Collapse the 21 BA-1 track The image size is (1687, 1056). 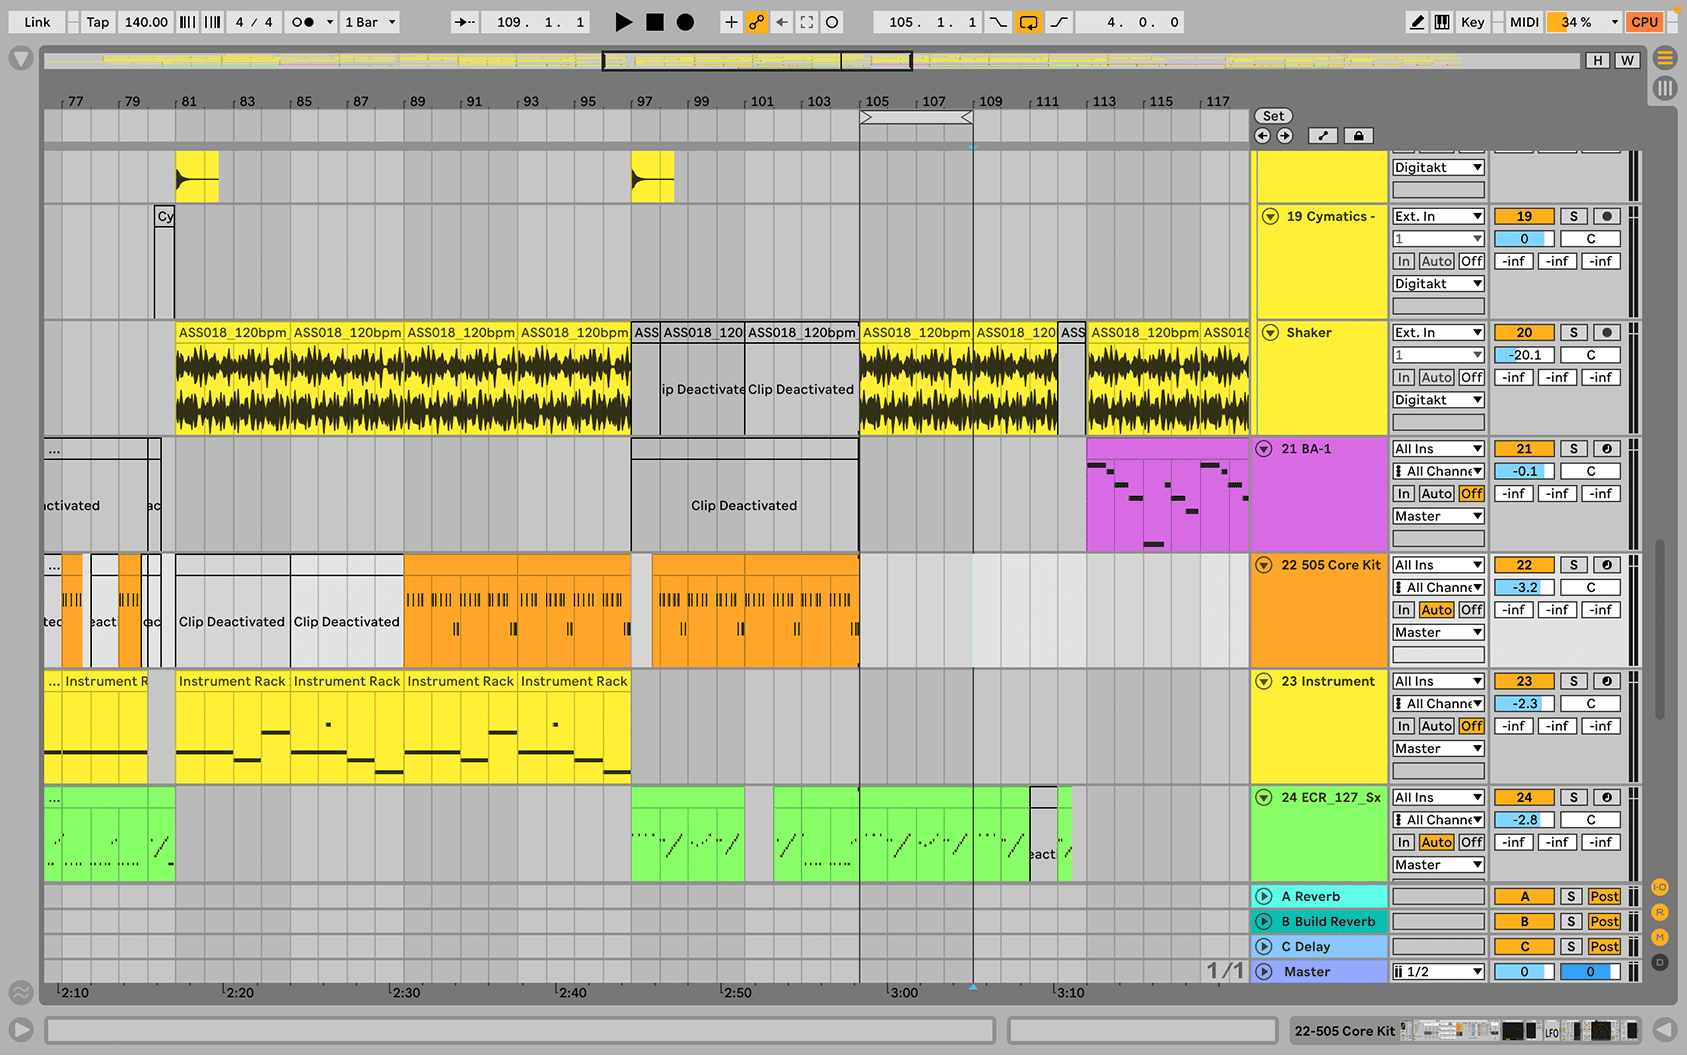pyautogui.click(x=1264, y=449)
